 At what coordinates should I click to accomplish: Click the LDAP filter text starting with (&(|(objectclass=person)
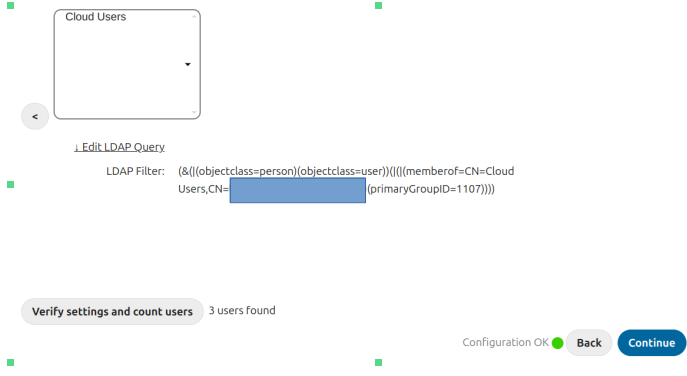pos(346,180)
